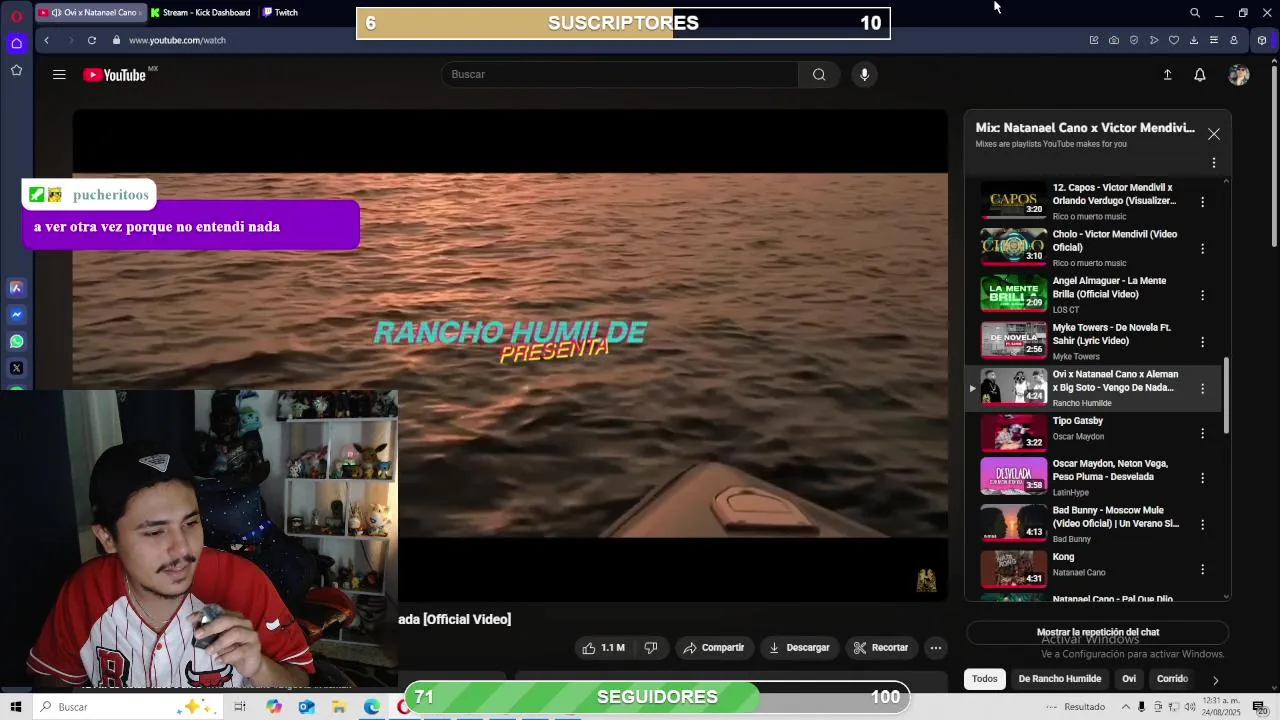Select the Todos filter chip
The image size is (1280, 720).
[985, 679]
